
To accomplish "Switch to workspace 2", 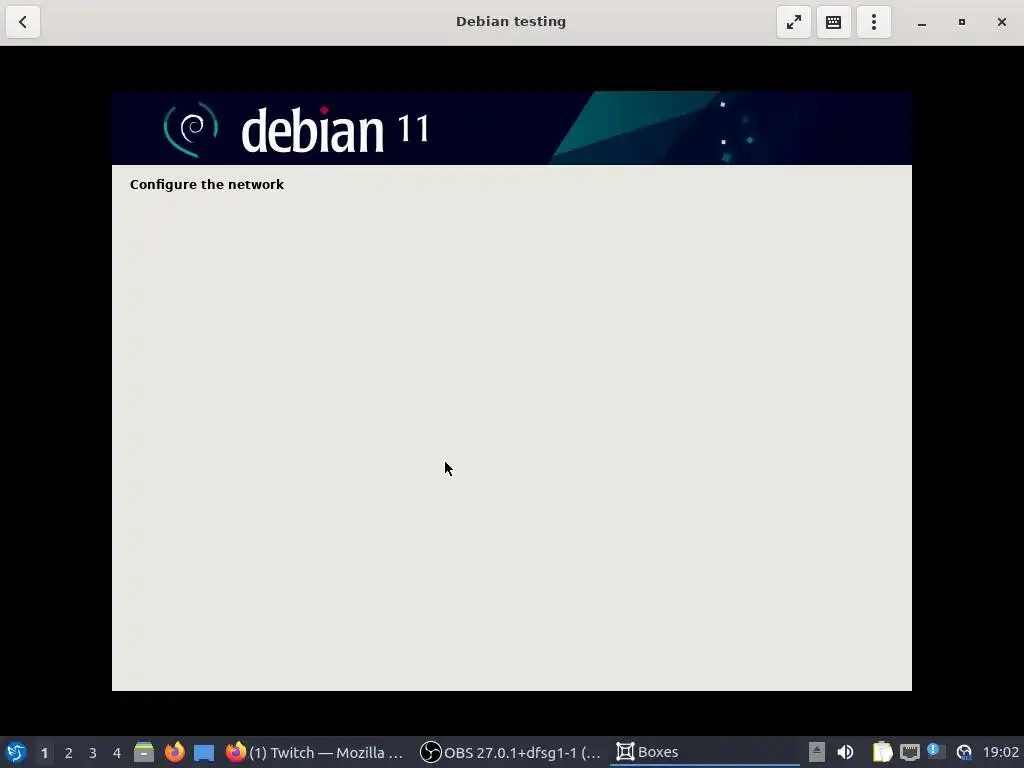I will tap(69, 753).
